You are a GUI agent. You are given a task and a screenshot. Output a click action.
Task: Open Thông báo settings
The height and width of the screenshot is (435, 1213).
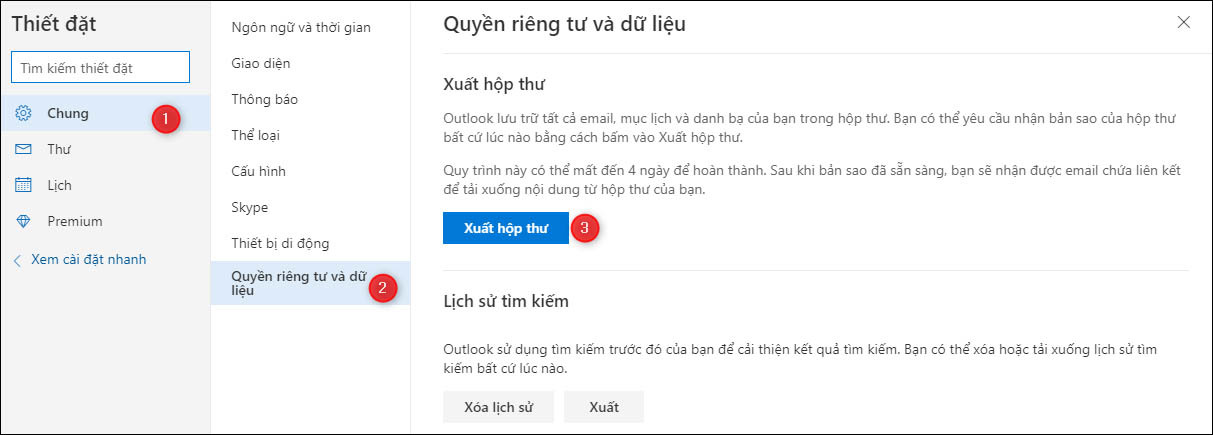point(265,99)
